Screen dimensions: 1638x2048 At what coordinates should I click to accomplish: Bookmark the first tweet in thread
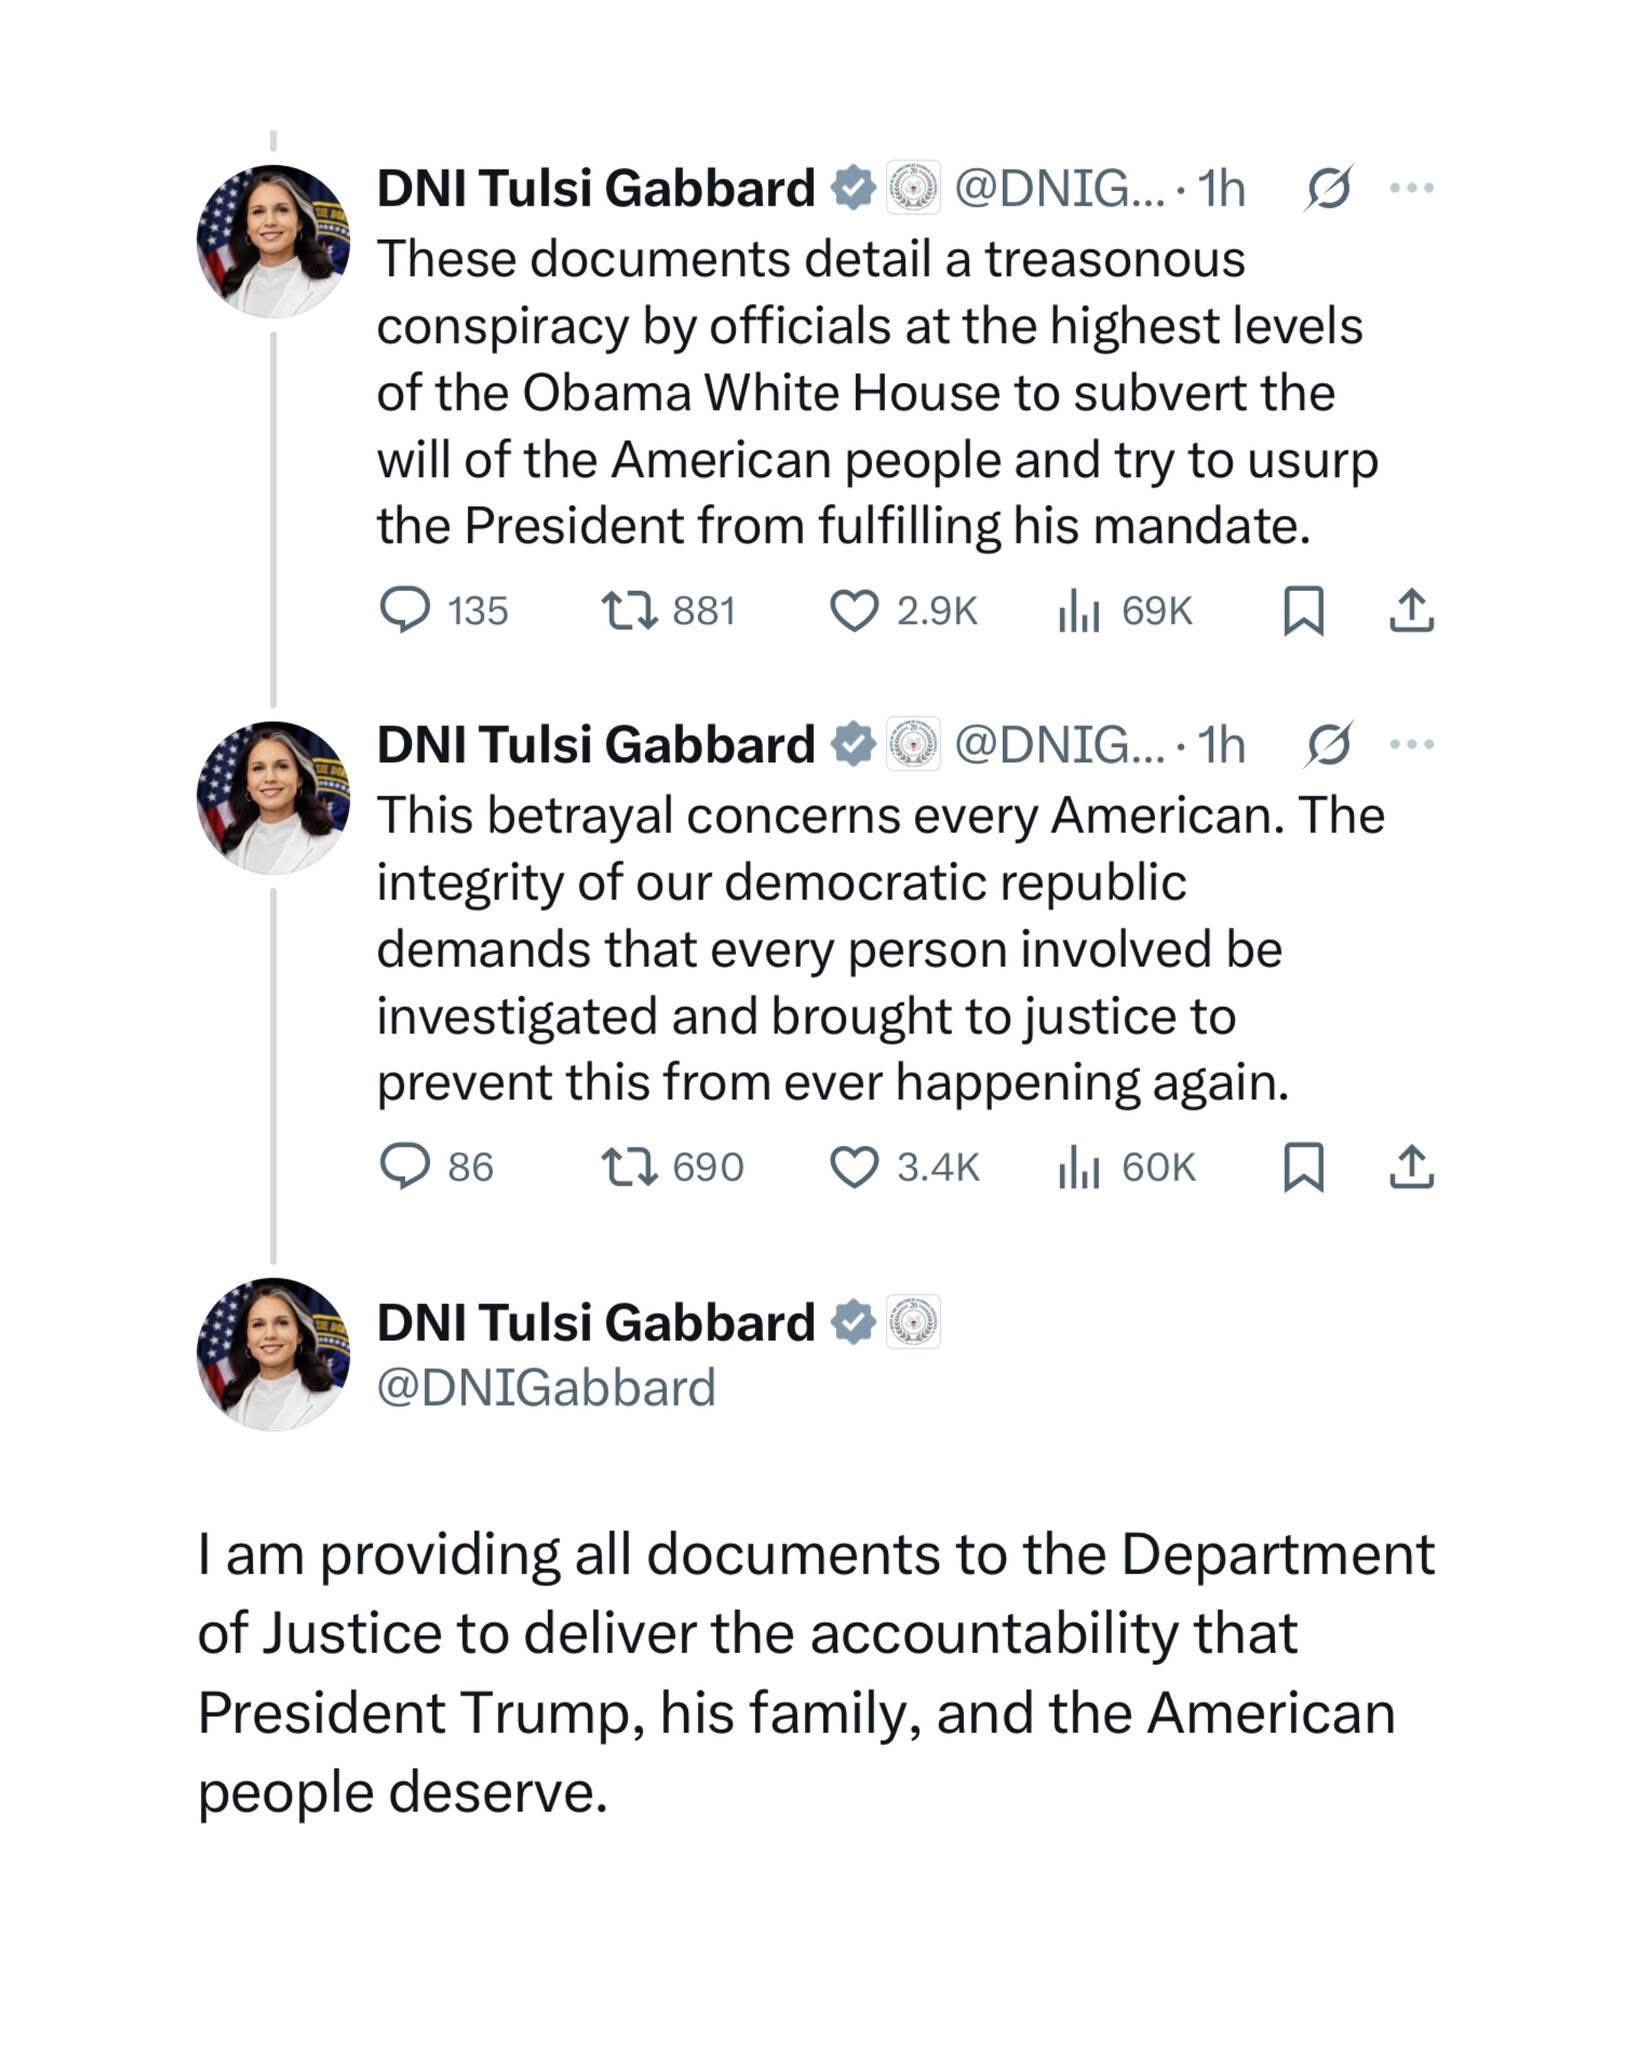click(x=1303, y=611)
